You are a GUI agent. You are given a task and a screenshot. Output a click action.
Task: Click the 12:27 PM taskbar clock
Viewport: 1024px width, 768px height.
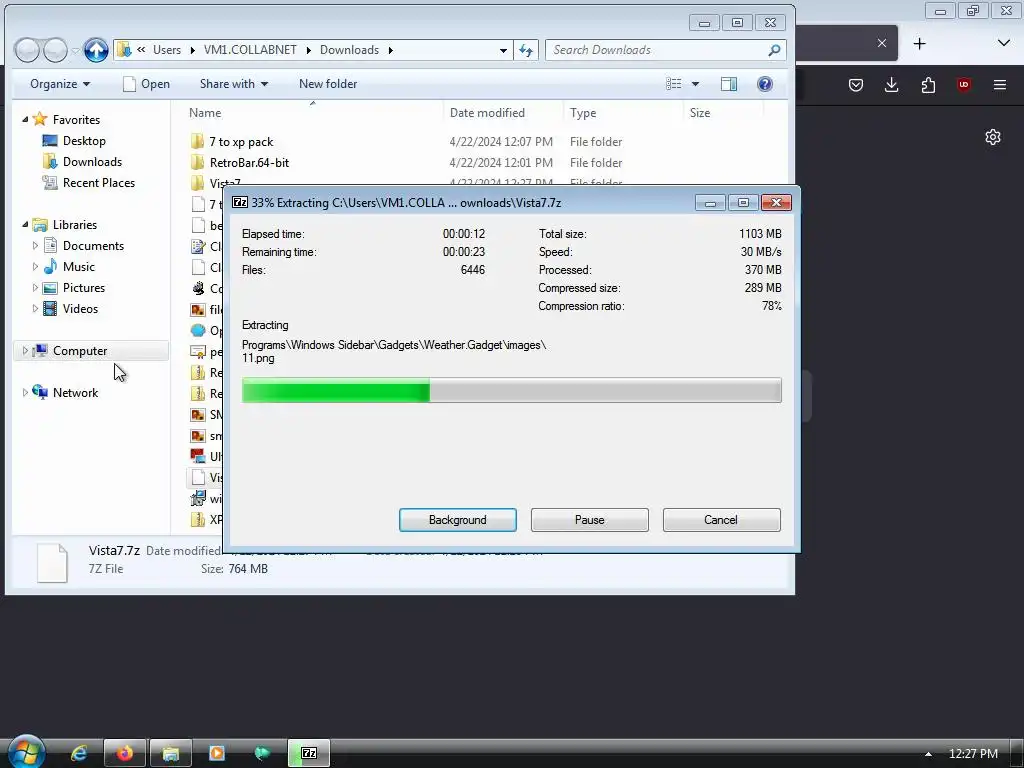click(973, 754)
